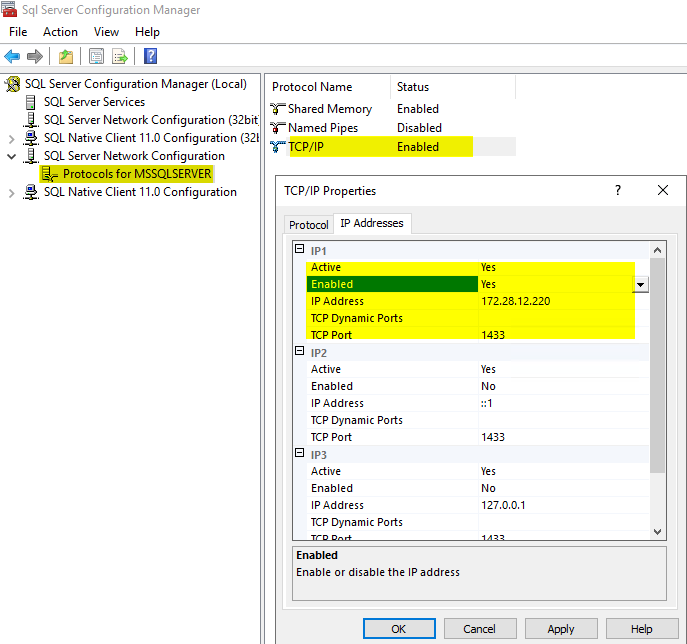Collapse SQL Server Network Configuration tree node

pos(12,156)
